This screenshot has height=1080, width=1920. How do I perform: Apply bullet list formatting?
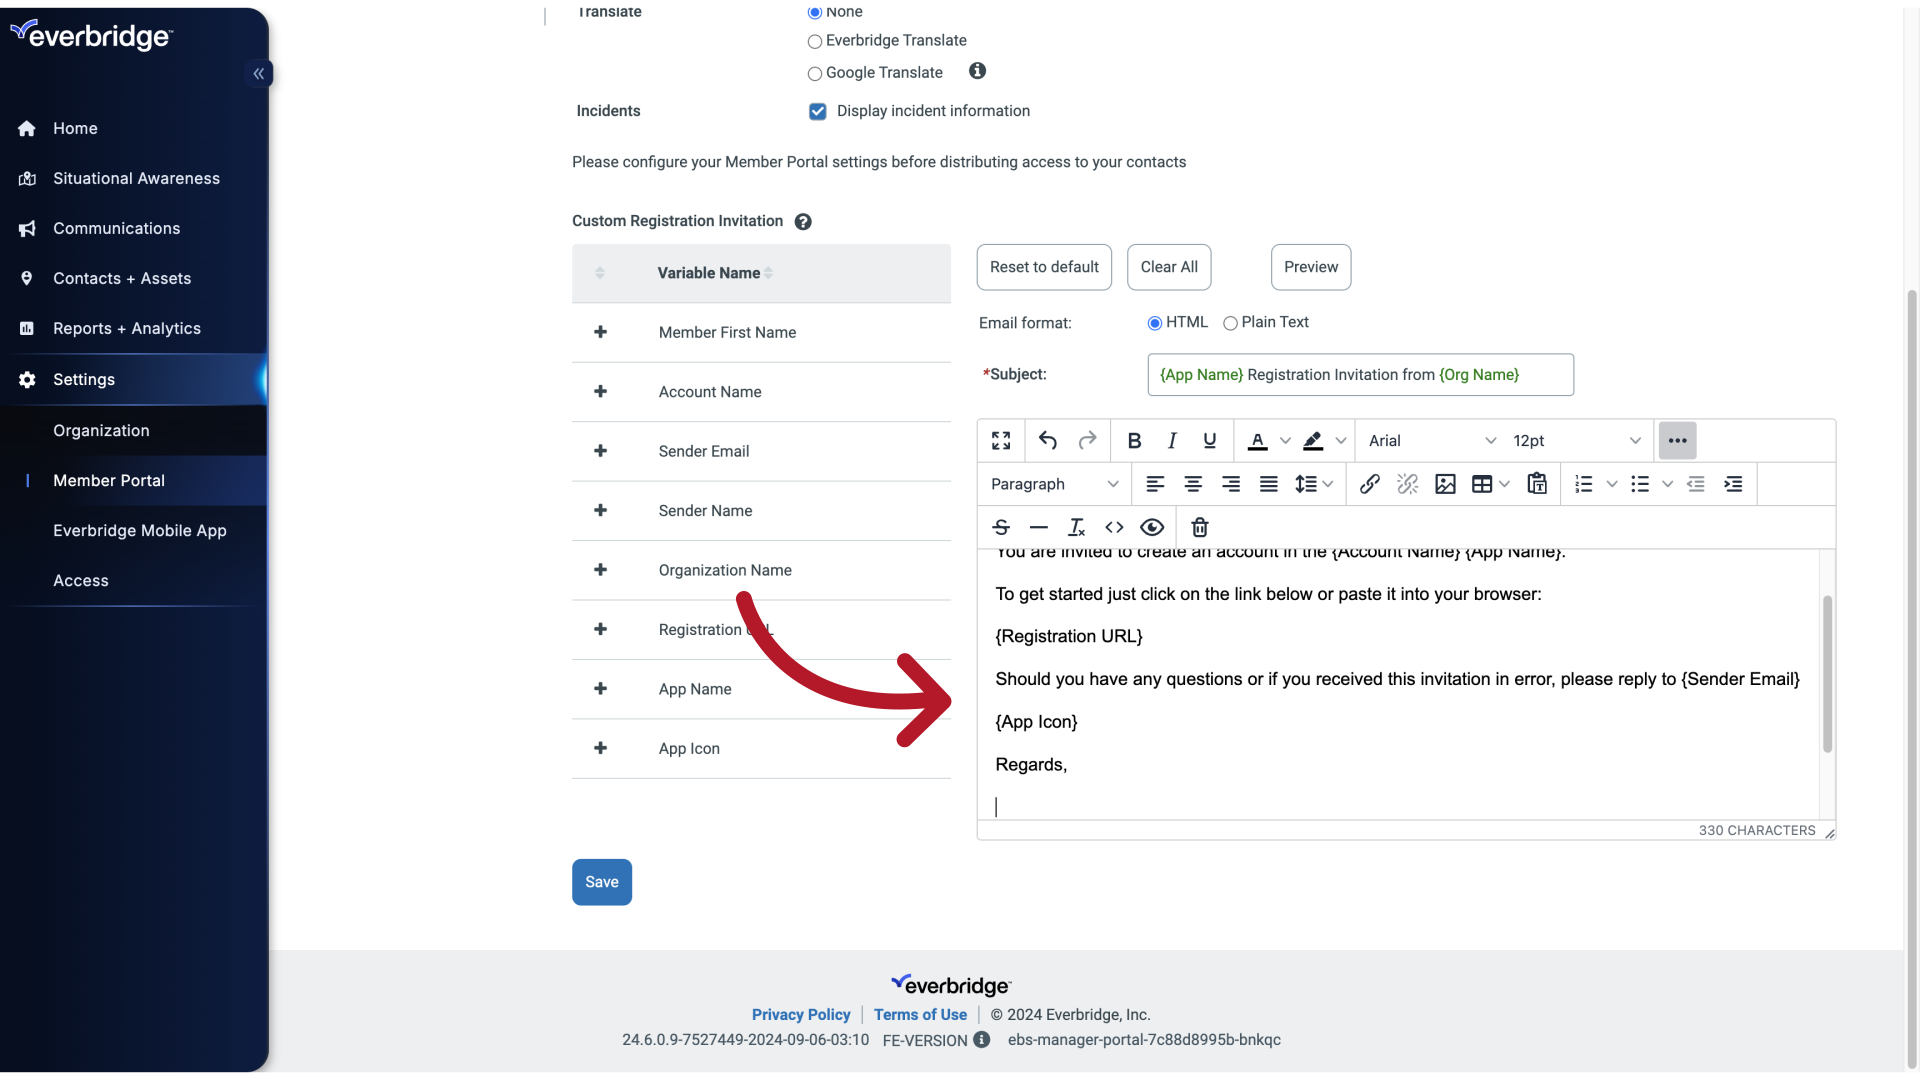click(x=1640, y=484)
